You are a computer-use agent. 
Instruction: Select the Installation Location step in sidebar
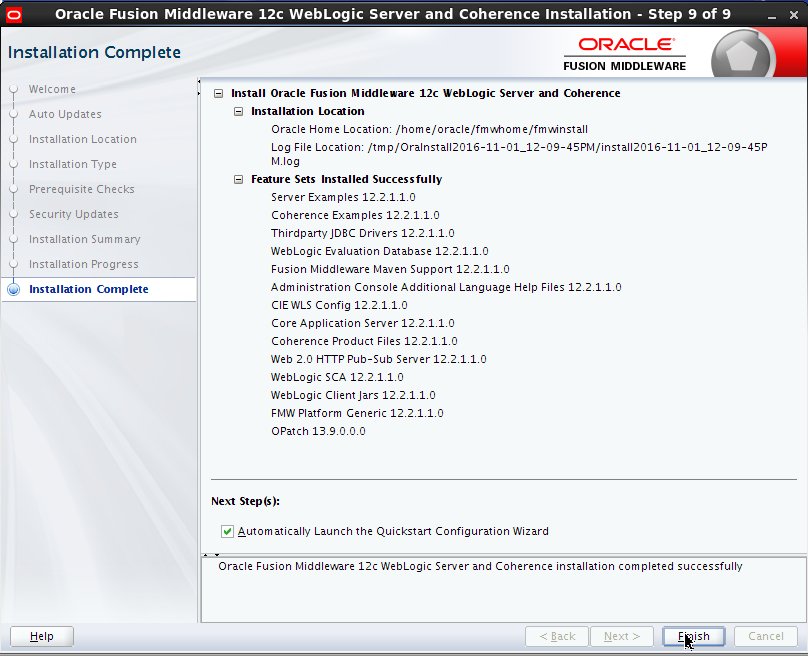82,139
